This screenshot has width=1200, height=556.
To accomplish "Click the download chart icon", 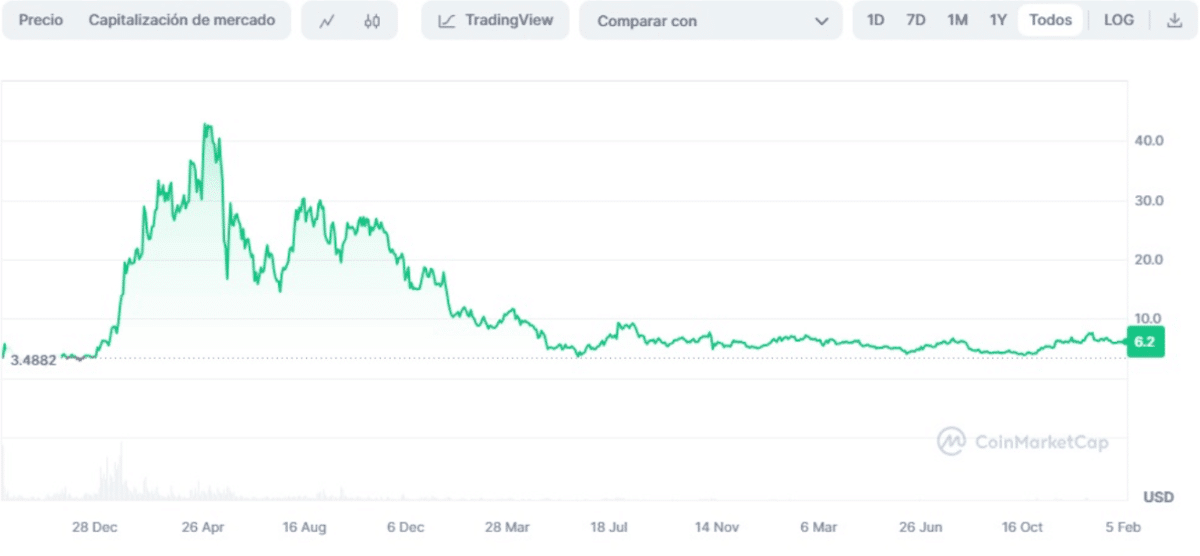I will point(1174,21).
